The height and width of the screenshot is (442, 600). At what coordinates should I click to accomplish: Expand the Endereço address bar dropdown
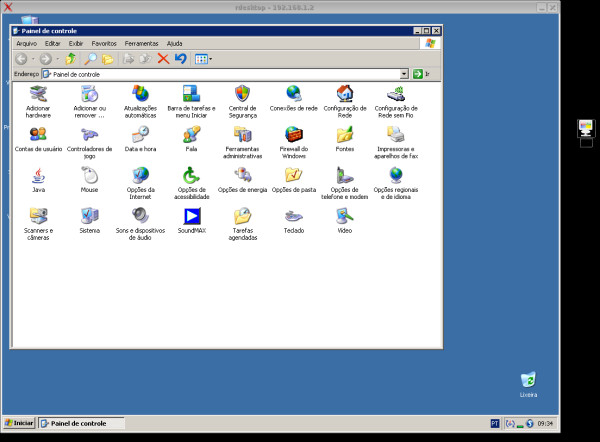tap(404, 74)
